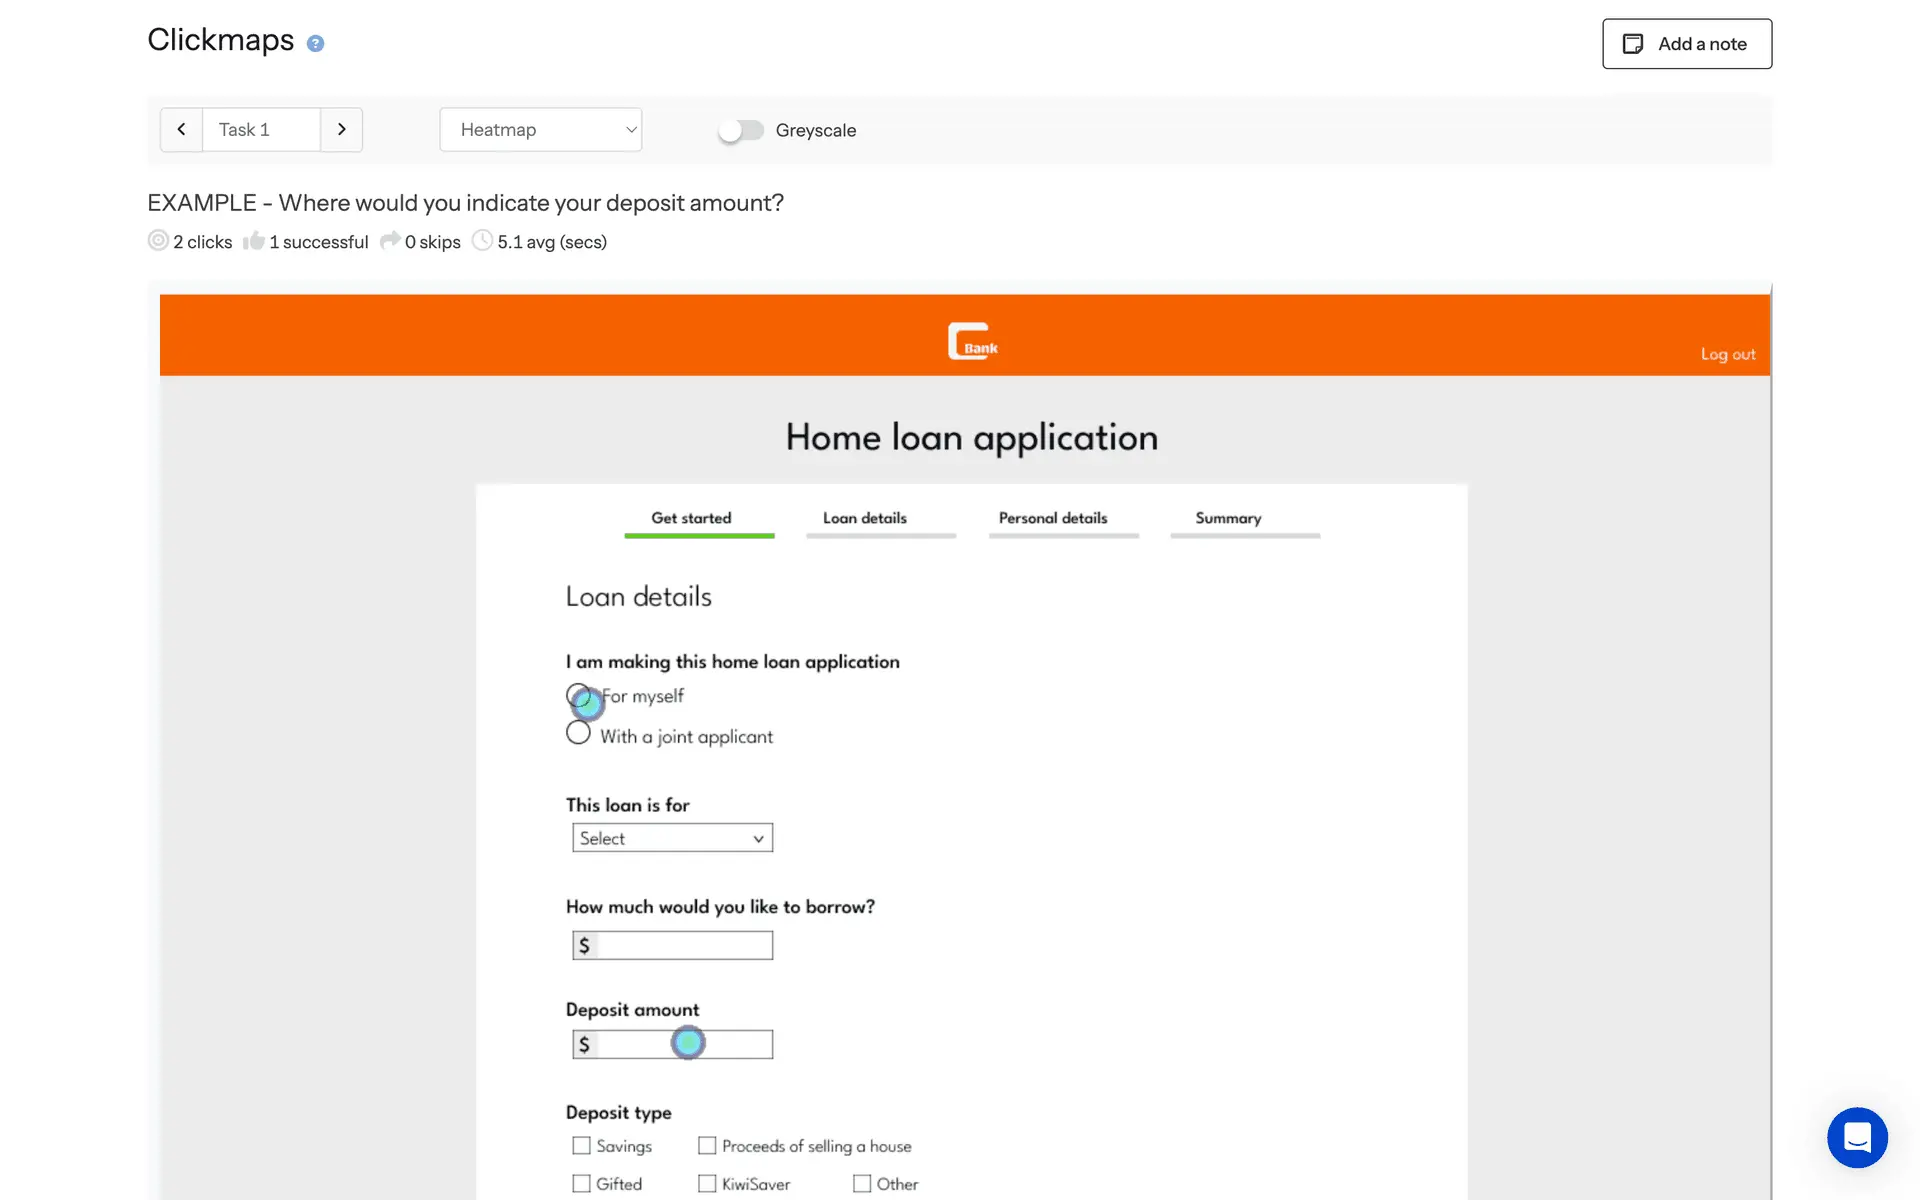Click the Add a note button

tap(1687, 44)
